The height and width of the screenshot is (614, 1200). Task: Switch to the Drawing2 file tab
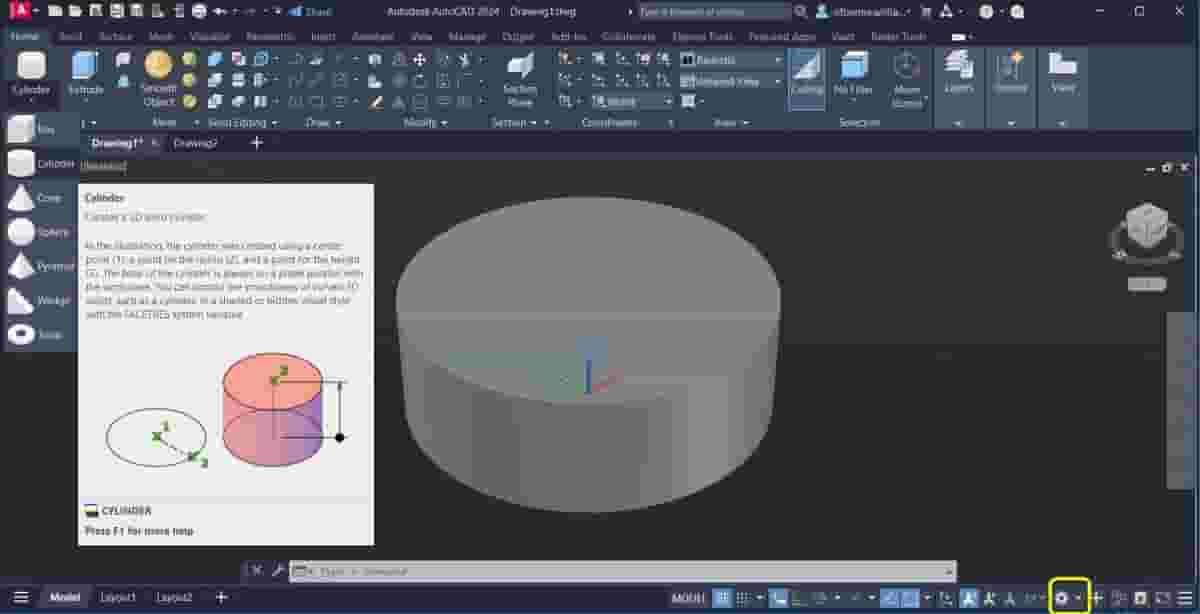196,143
